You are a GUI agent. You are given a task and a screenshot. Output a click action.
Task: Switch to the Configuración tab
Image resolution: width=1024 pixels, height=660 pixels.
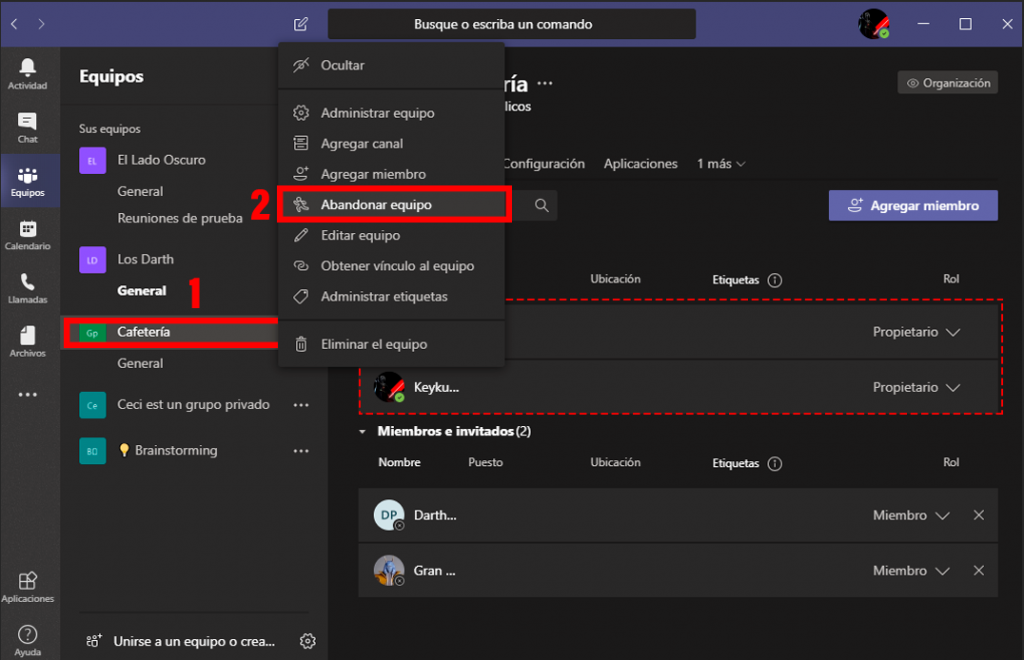click(547, 163)
